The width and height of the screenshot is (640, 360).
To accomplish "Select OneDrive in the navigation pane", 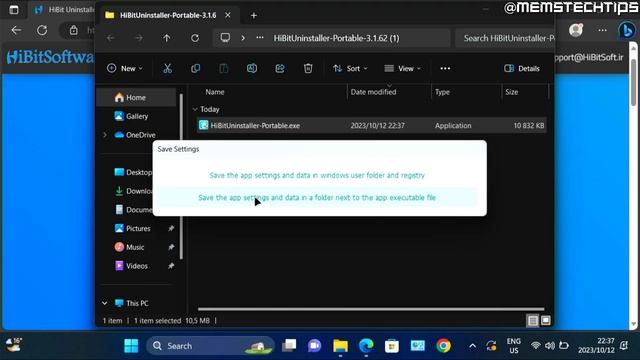I will tap(140, 135).
